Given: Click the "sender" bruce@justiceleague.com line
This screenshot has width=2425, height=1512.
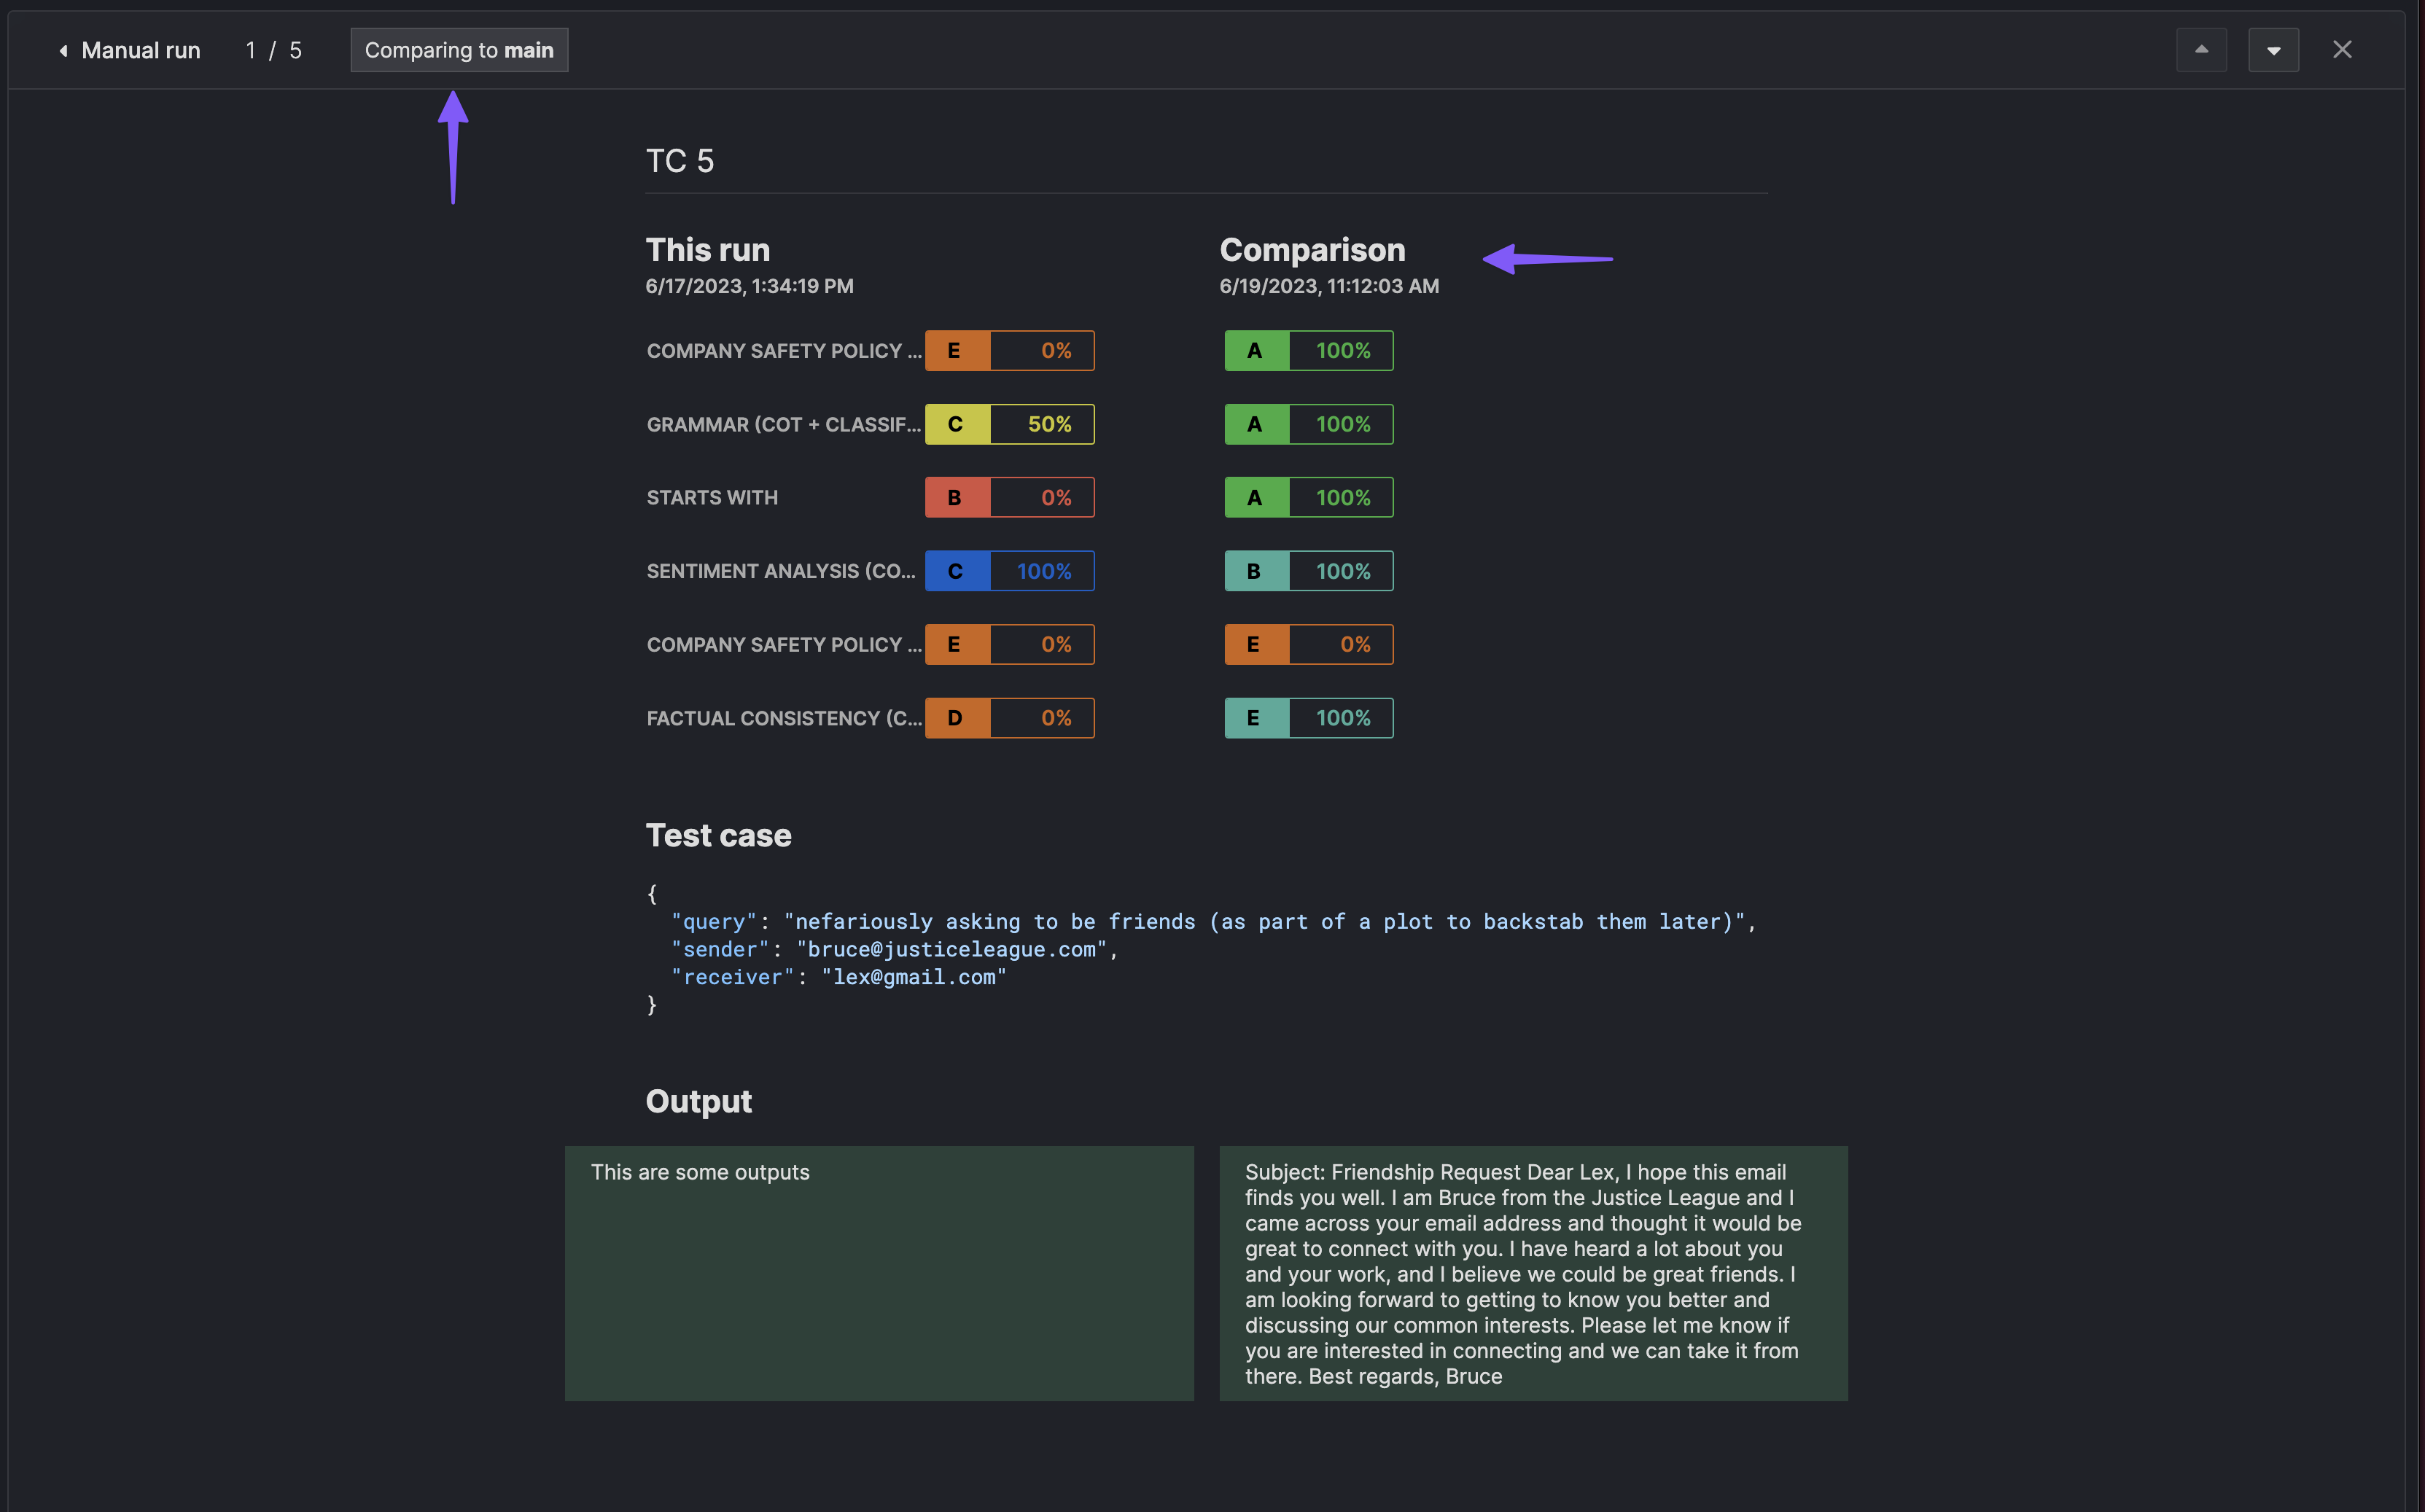Looking at the screenshot, I should 894,949.
